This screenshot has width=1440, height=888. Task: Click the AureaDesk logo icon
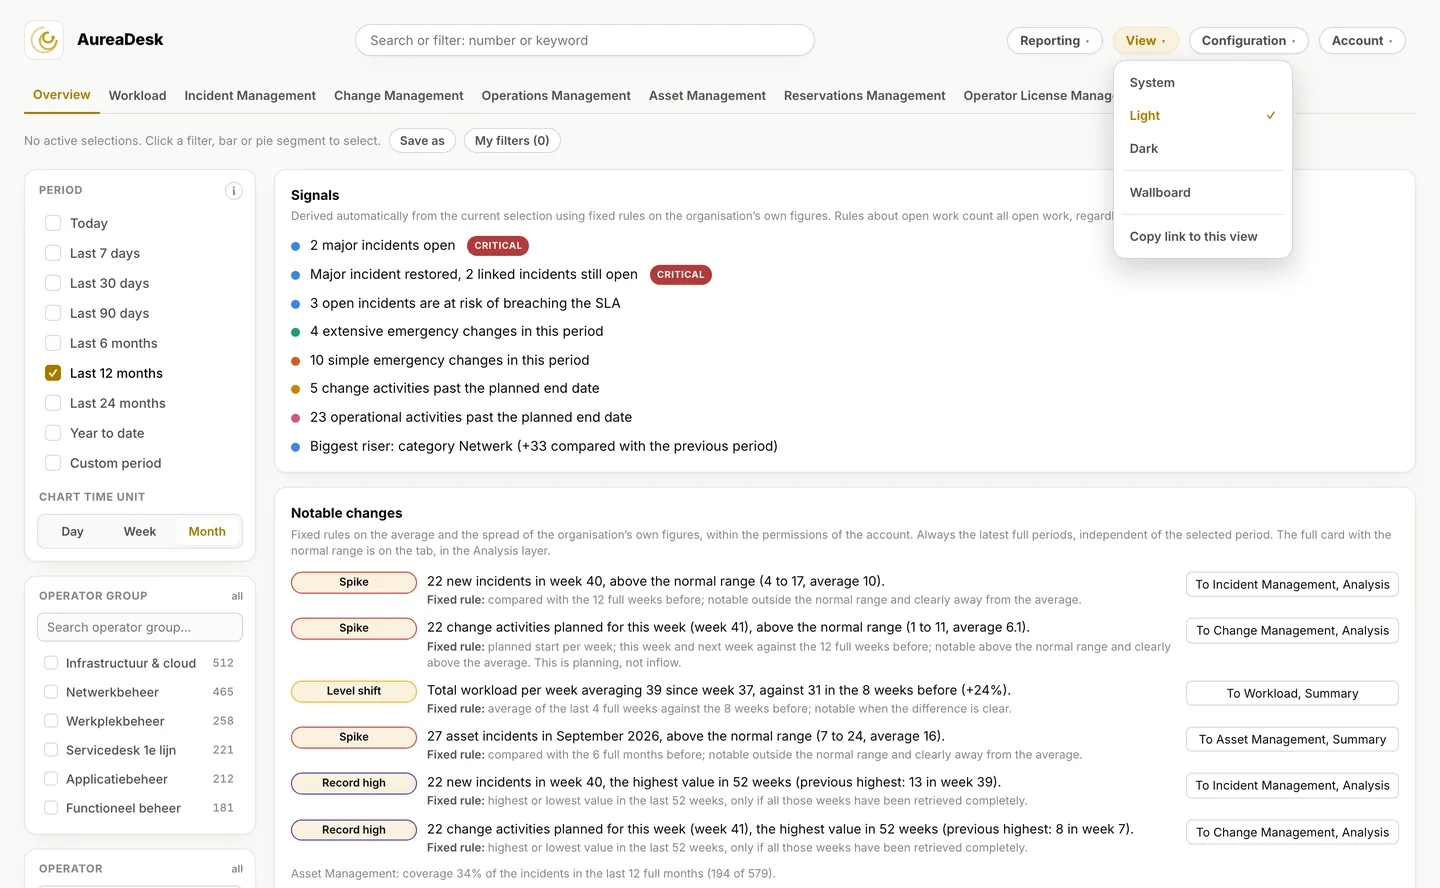(44, 40)
